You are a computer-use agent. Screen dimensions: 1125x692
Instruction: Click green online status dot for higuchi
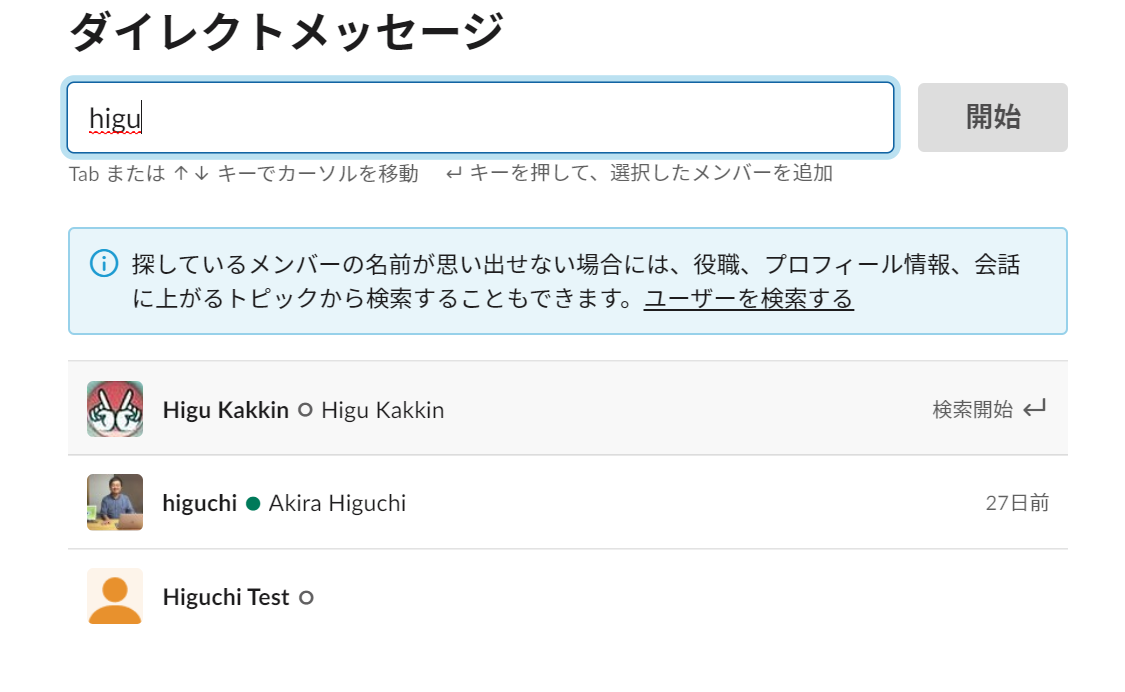point(253,504)
